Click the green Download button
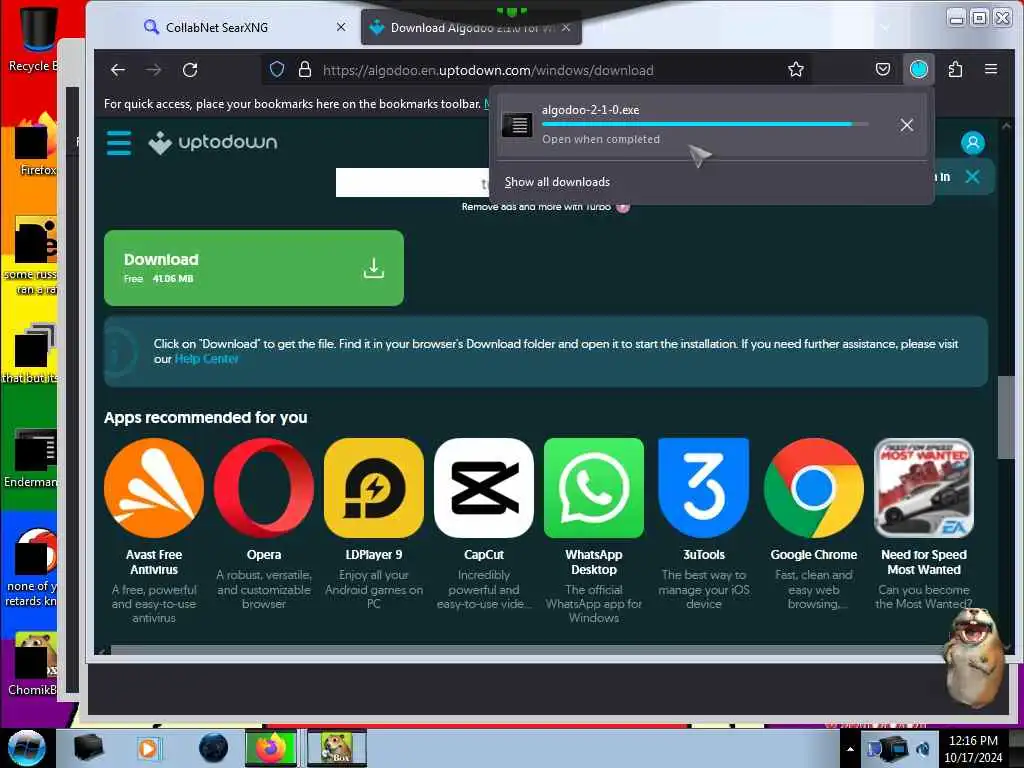1024x768 pixels. pos(253,268)
